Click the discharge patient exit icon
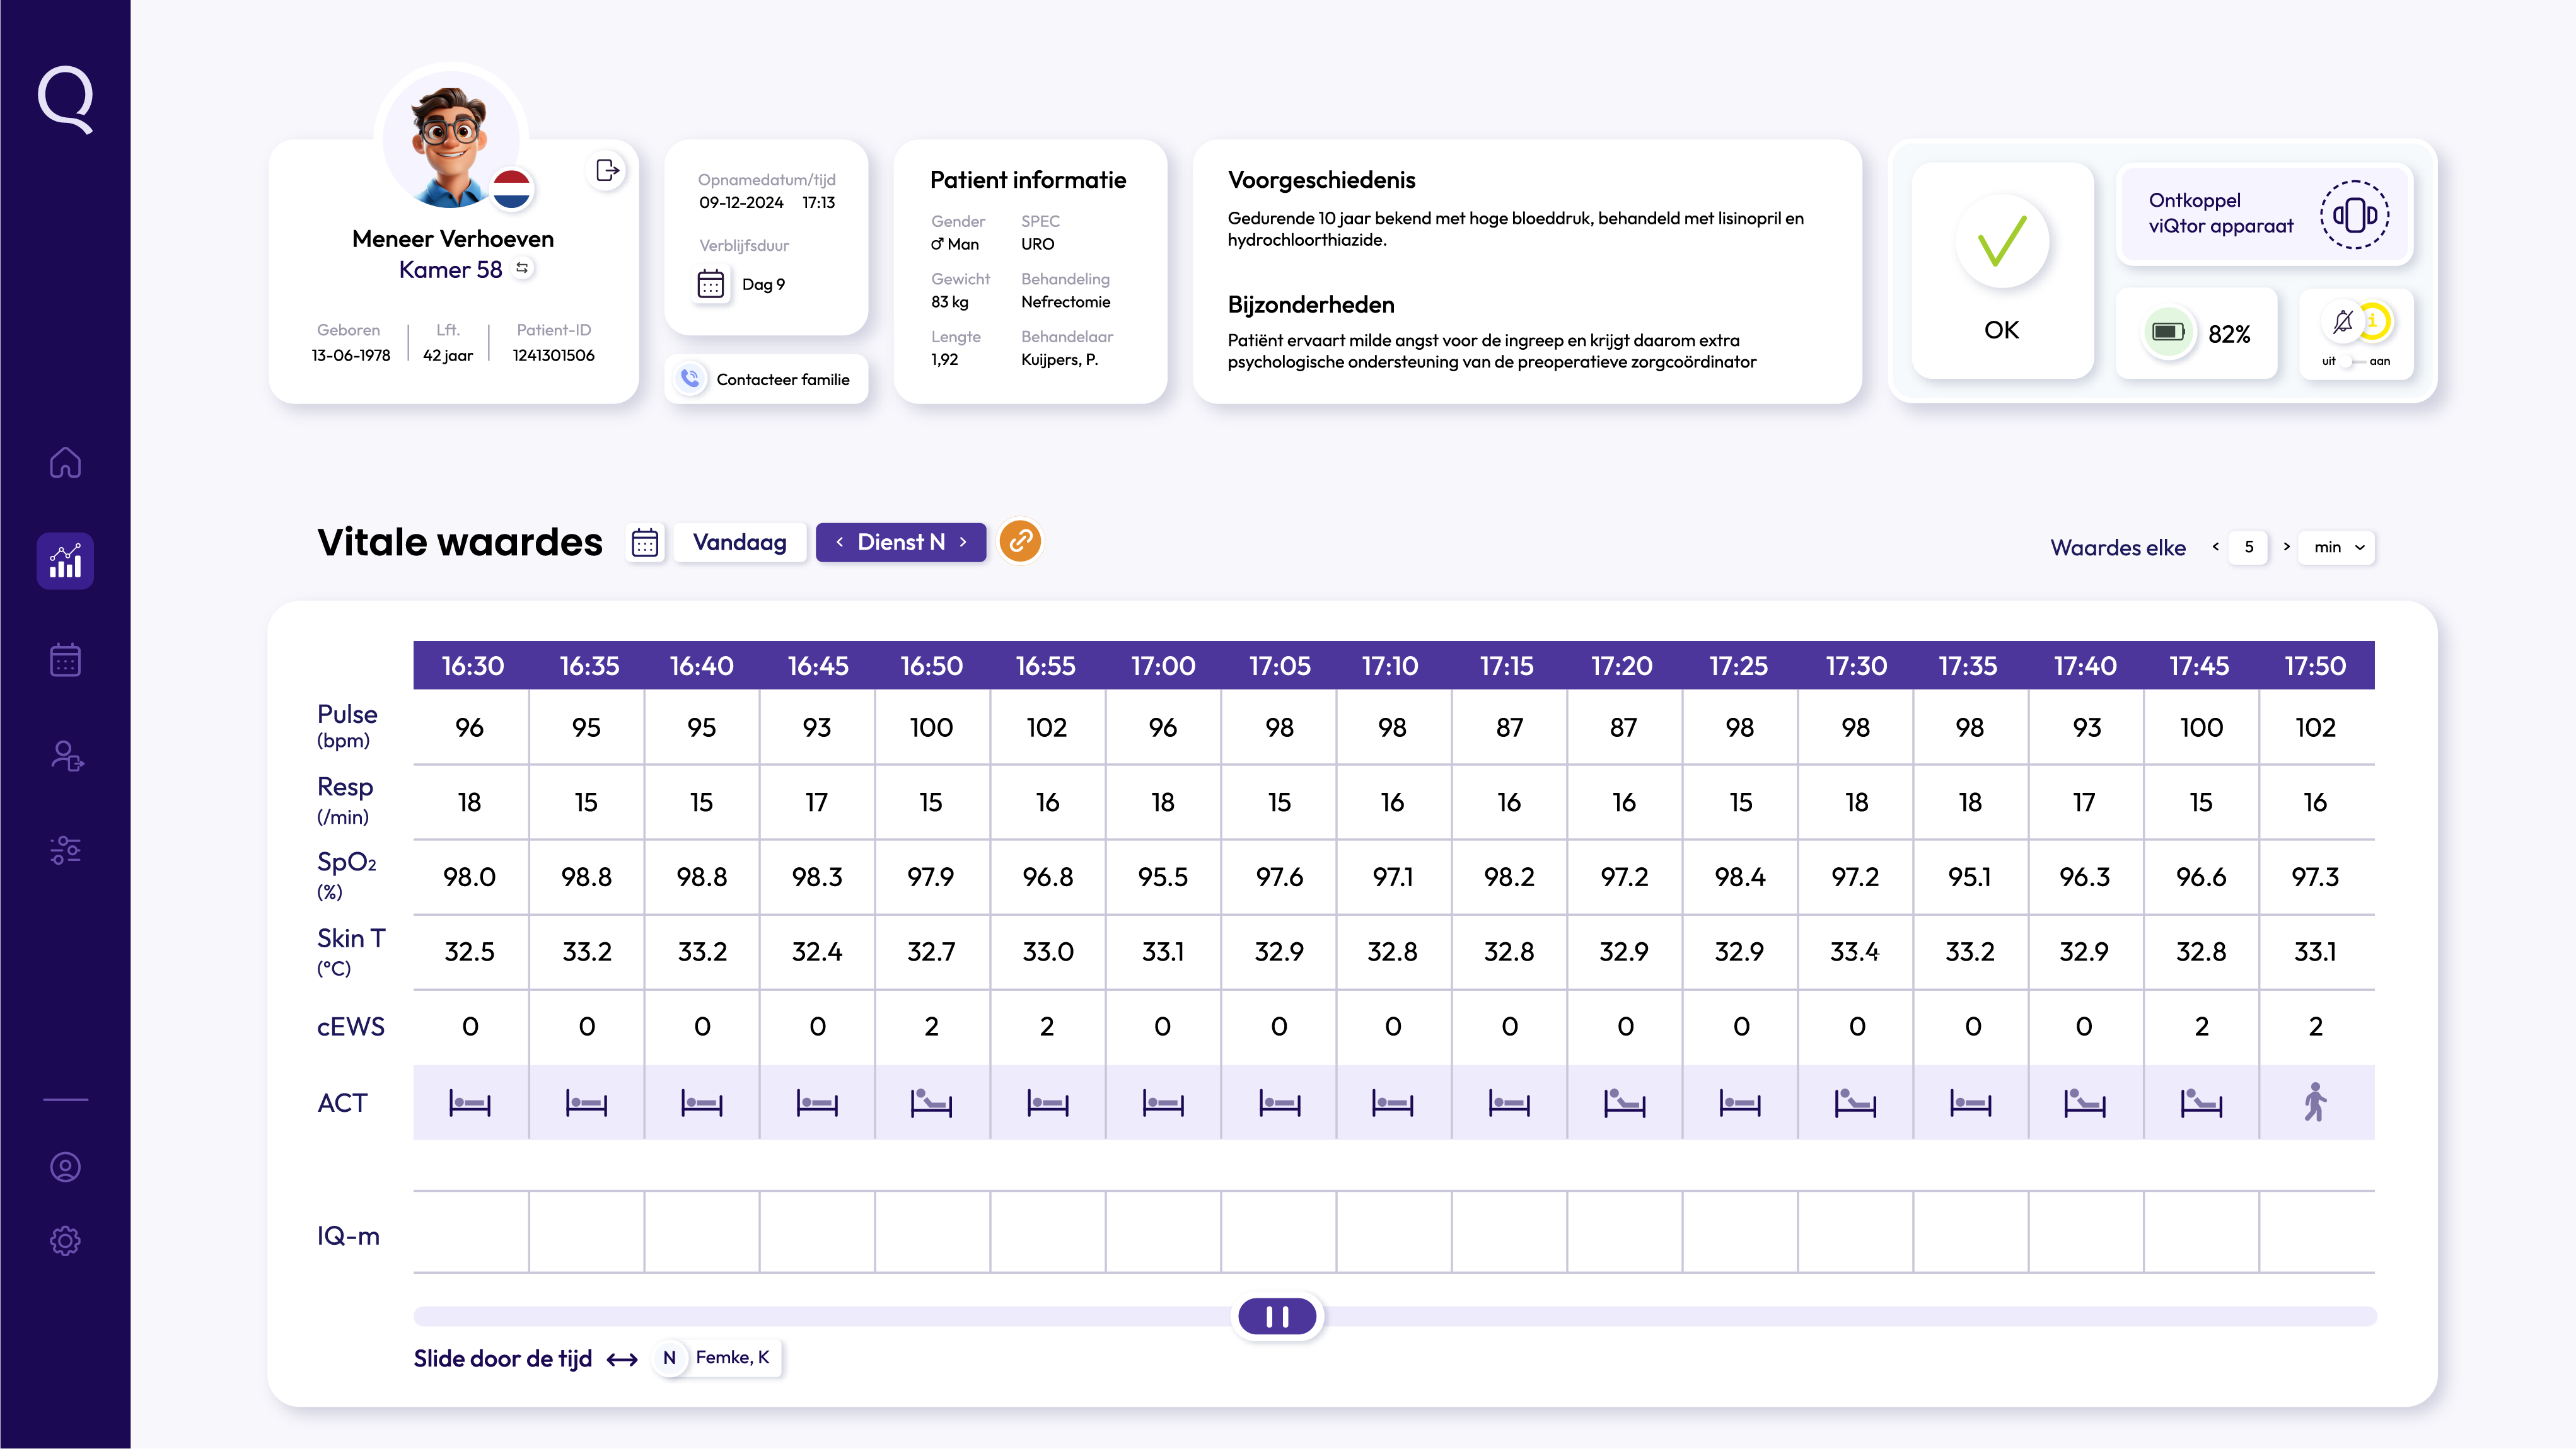 coord(607,170)
